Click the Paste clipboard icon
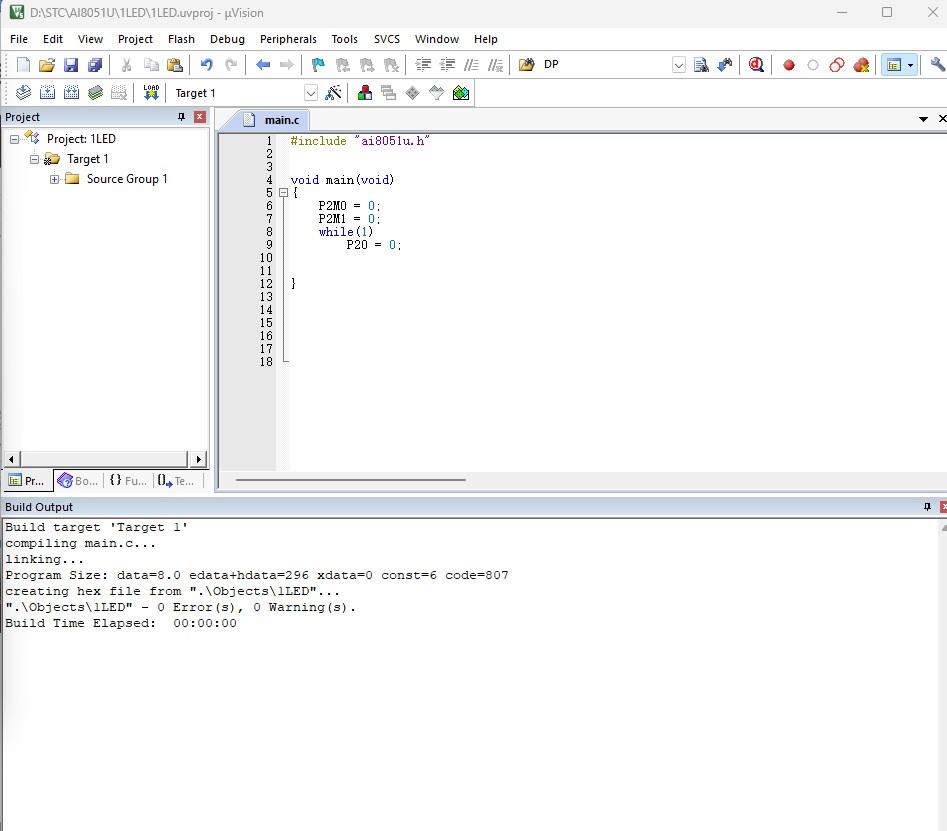This screenshot has width=947, height=831. [175, 65]
